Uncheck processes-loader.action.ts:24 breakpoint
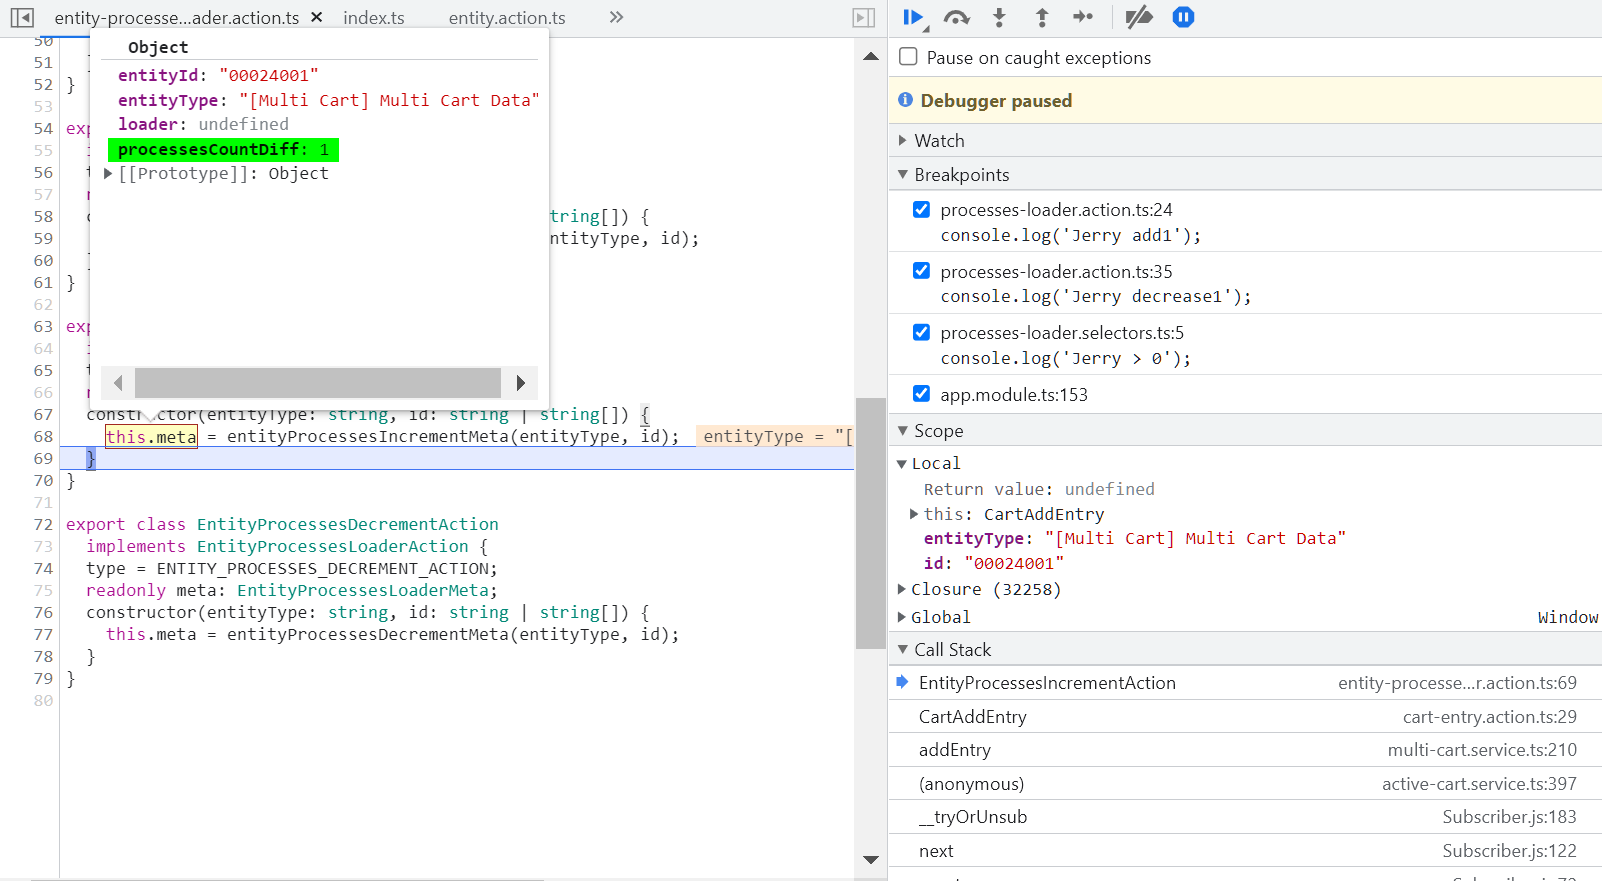 921,210
